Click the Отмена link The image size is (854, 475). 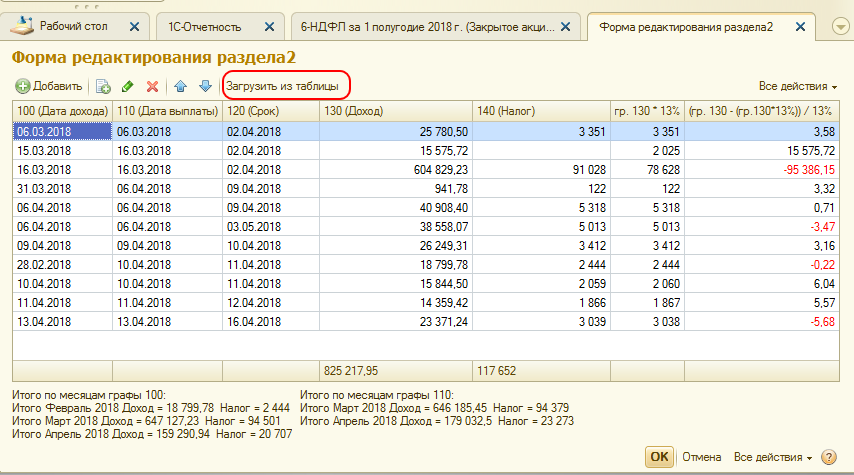pos(701,457)
